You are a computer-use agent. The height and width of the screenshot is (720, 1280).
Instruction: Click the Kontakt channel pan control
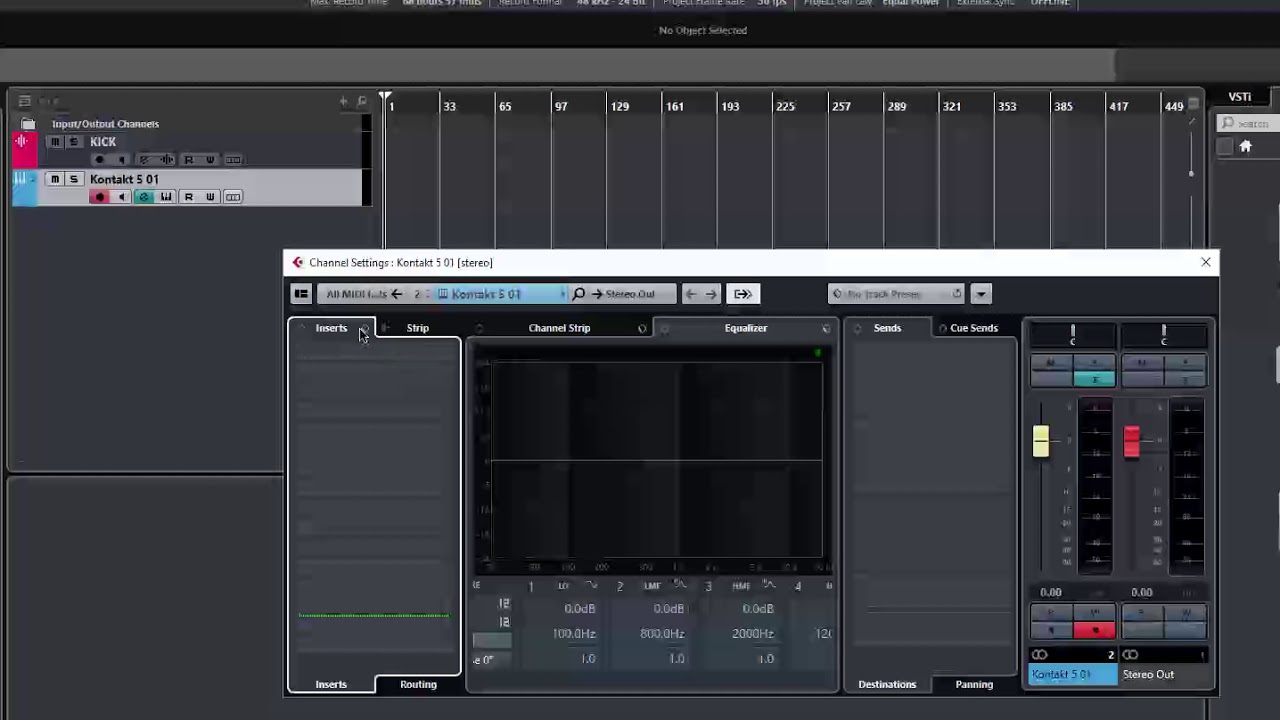1072,336
